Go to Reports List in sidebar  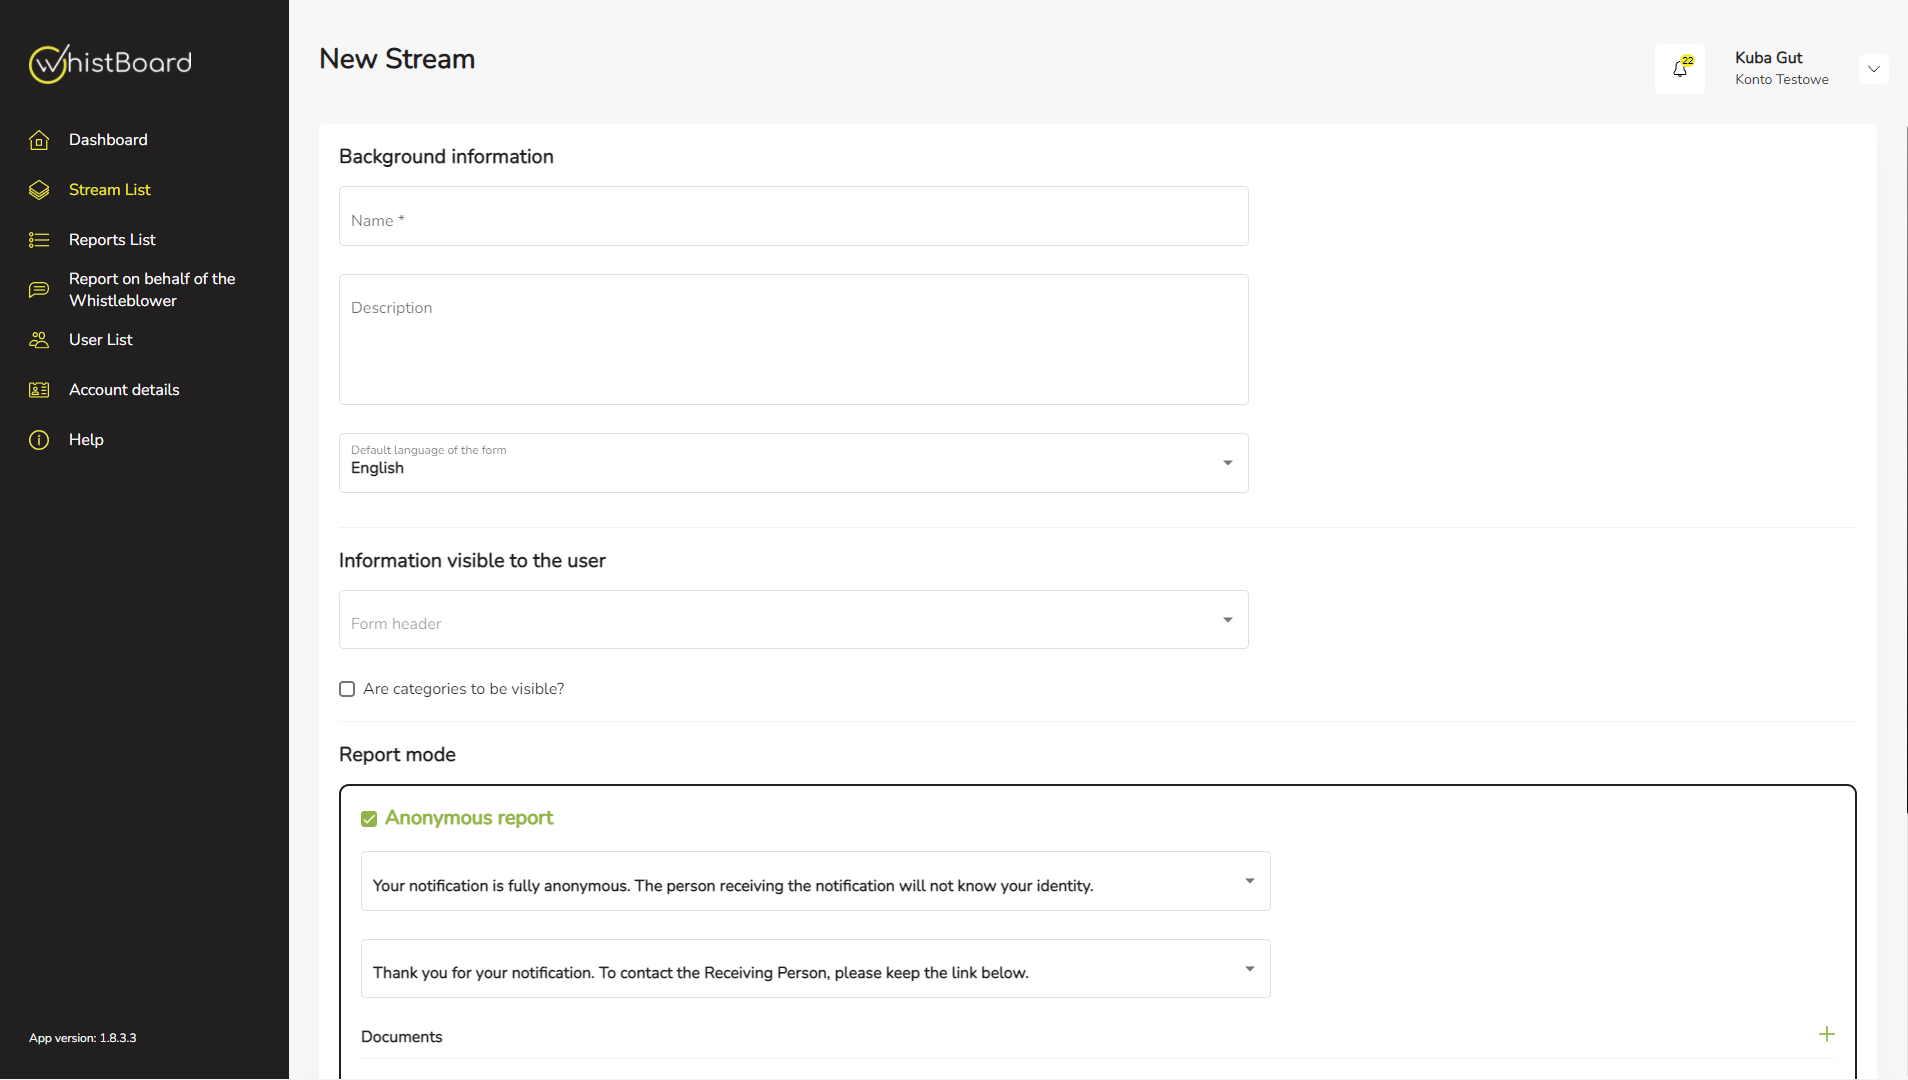pyautogui.click(x=112, y=240)
